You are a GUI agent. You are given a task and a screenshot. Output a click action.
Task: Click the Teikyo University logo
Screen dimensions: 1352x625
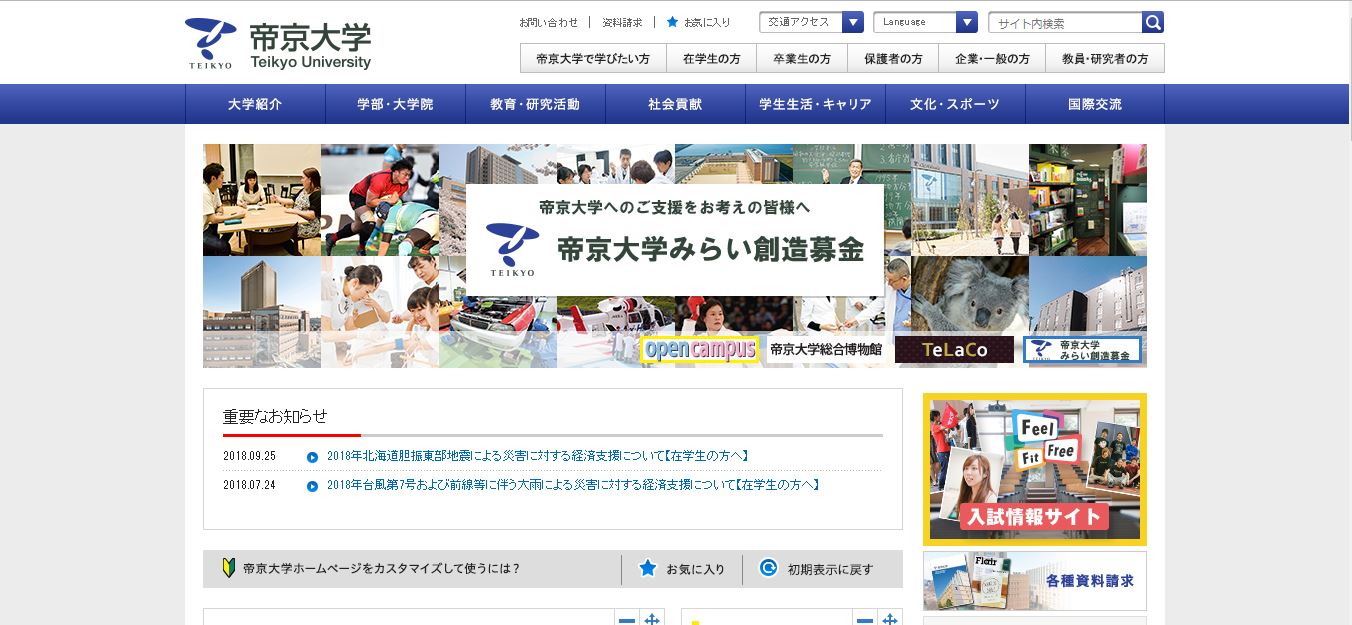pos(278,44)
